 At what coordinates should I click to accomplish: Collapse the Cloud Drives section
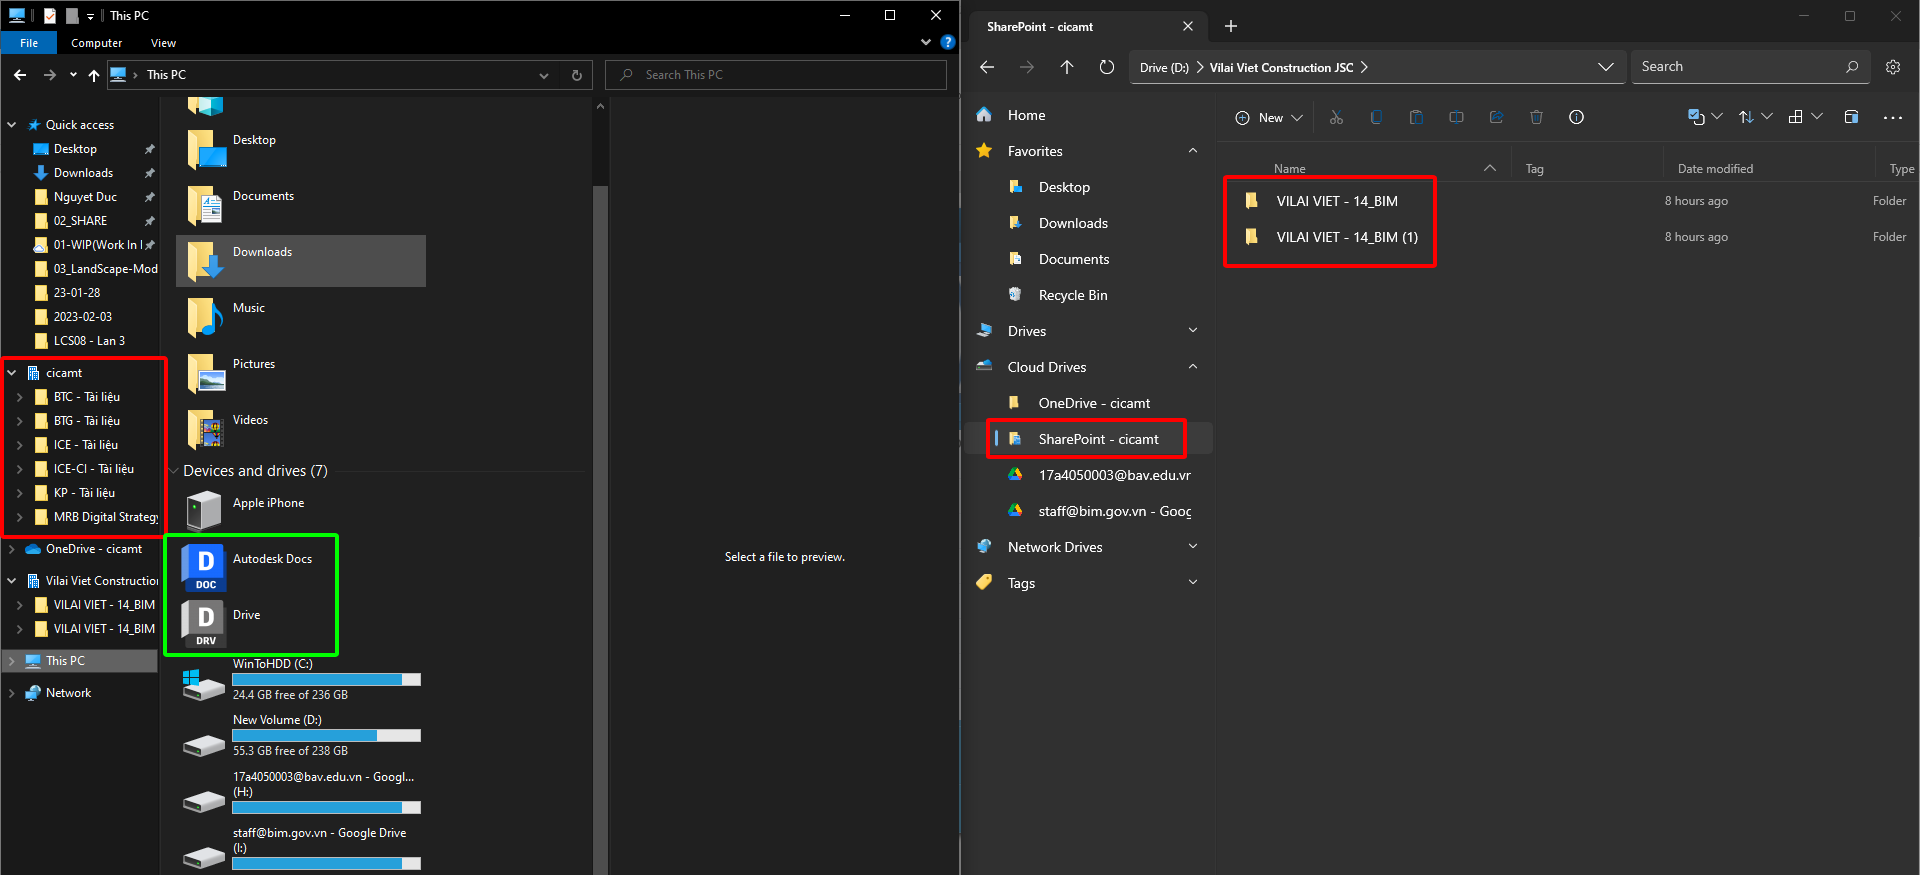1192,367
